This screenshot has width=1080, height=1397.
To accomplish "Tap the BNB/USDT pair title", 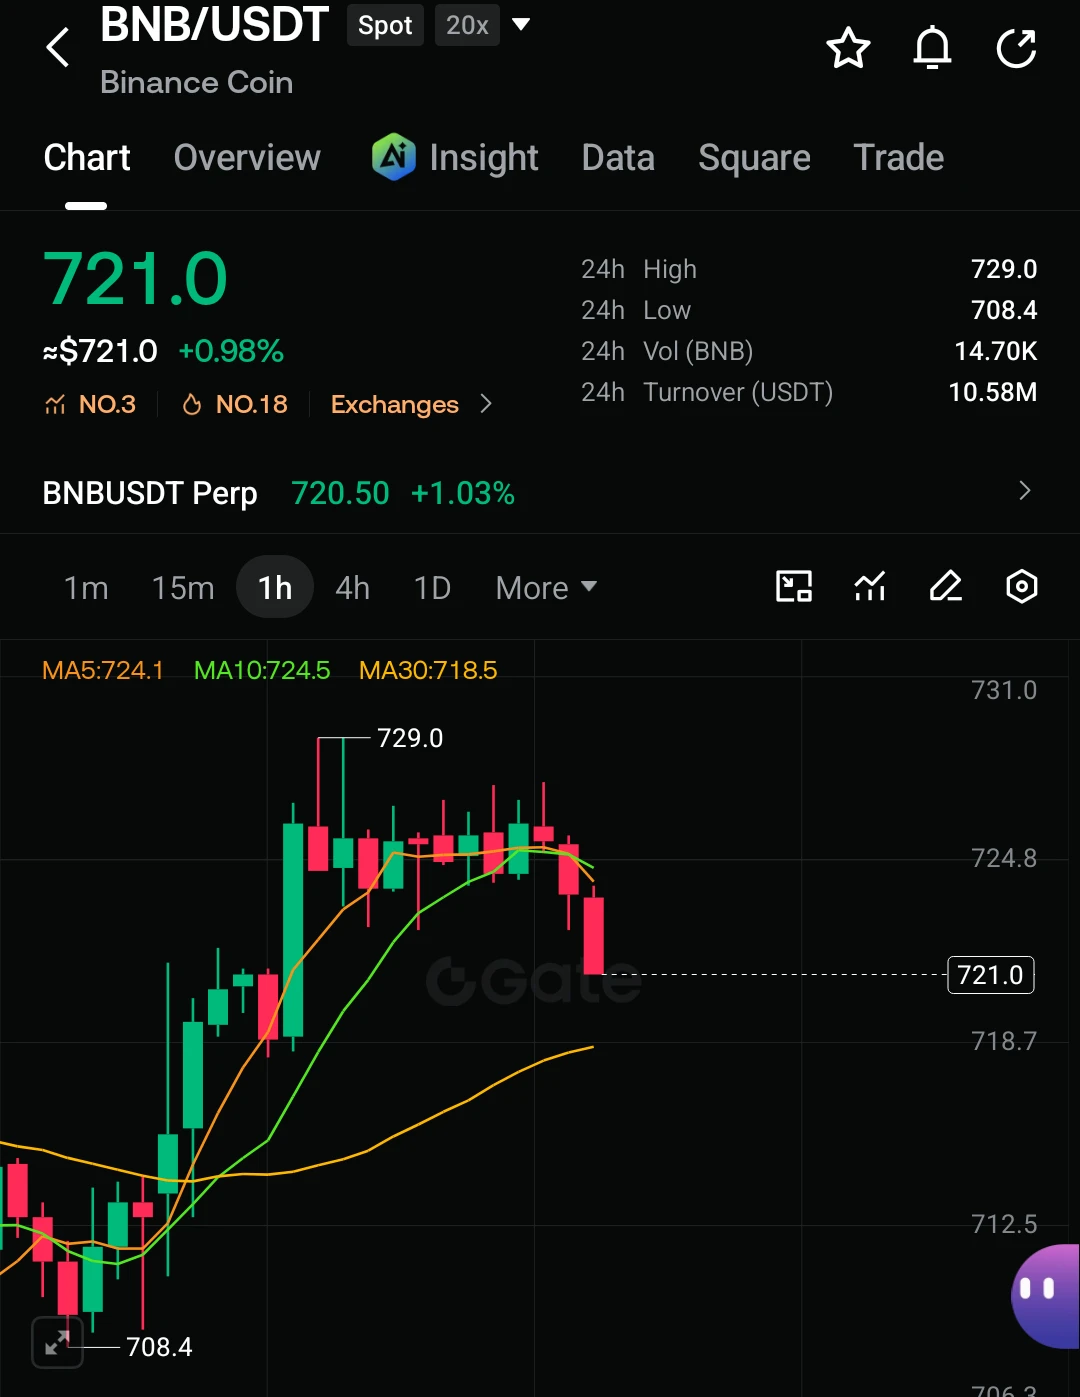I will (214, 25).
